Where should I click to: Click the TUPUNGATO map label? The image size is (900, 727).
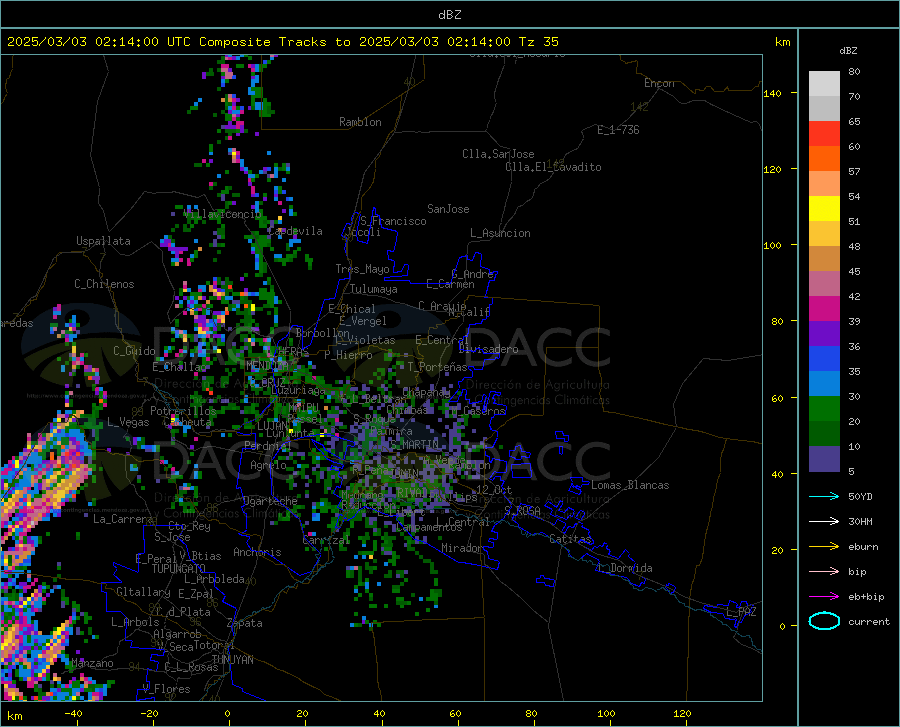179,569
